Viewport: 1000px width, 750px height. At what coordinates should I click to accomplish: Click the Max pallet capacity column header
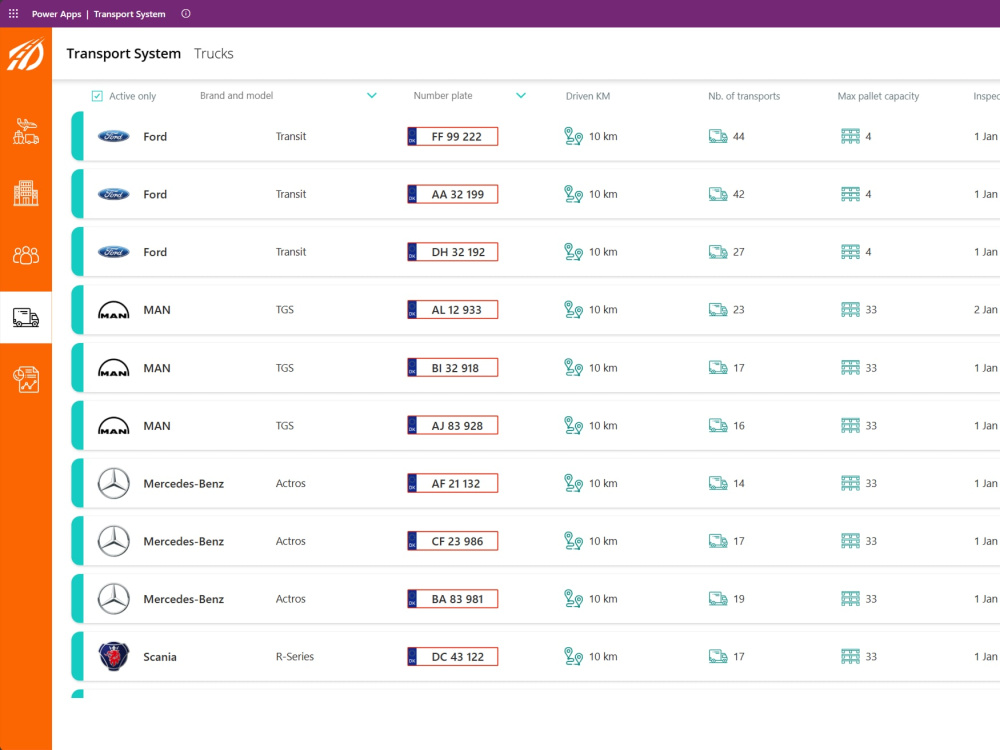pos(878,96)
